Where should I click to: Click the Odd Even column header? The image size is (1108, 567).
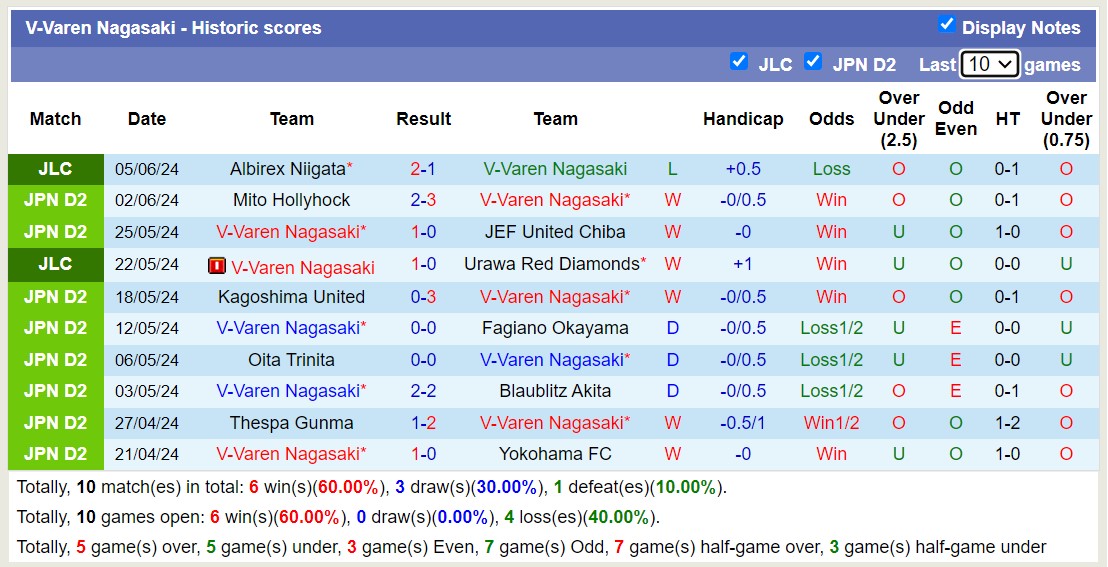(x=956, y=119)
